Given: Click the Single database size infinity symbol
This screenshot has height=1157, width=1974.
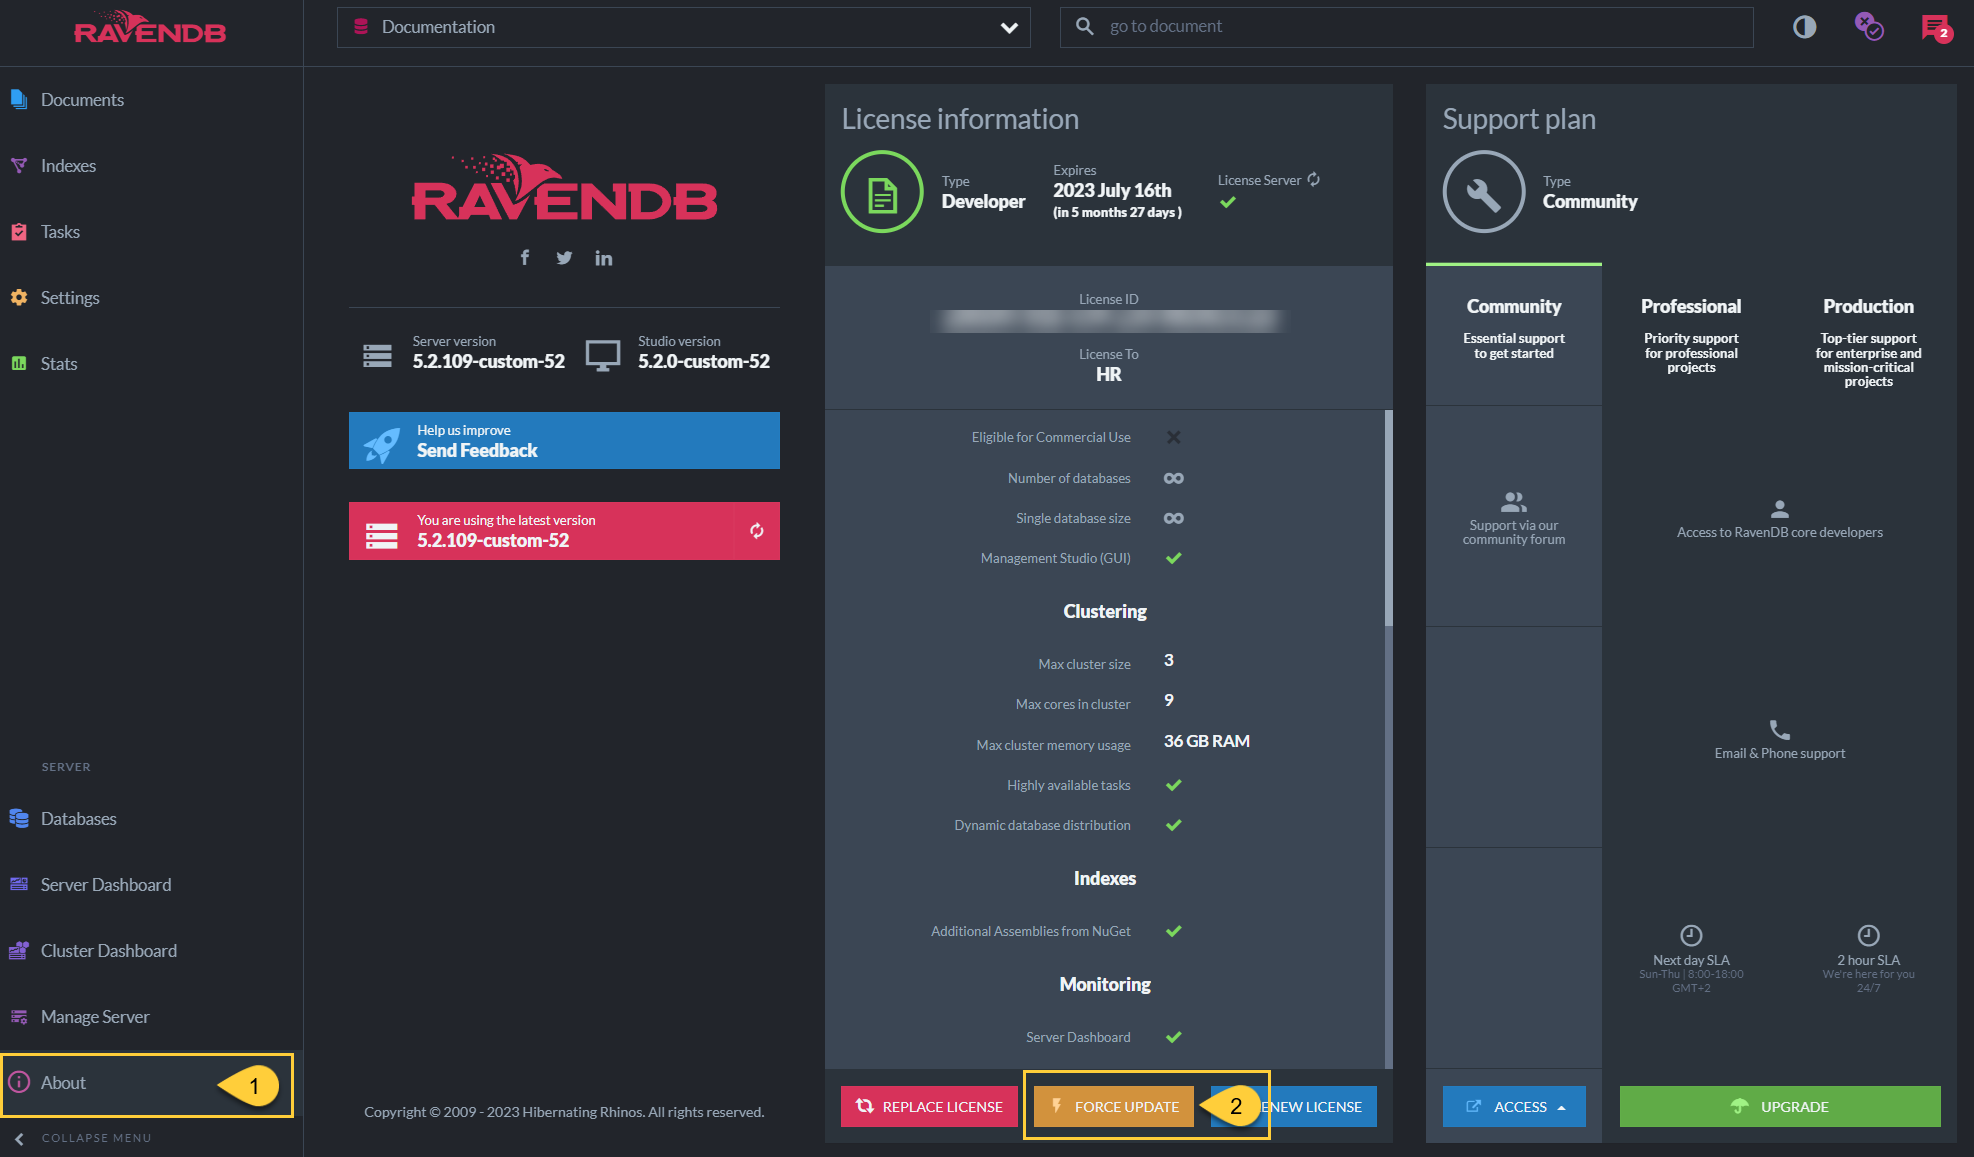Looking at the screenshot, I should click(x=1174, y=518).
